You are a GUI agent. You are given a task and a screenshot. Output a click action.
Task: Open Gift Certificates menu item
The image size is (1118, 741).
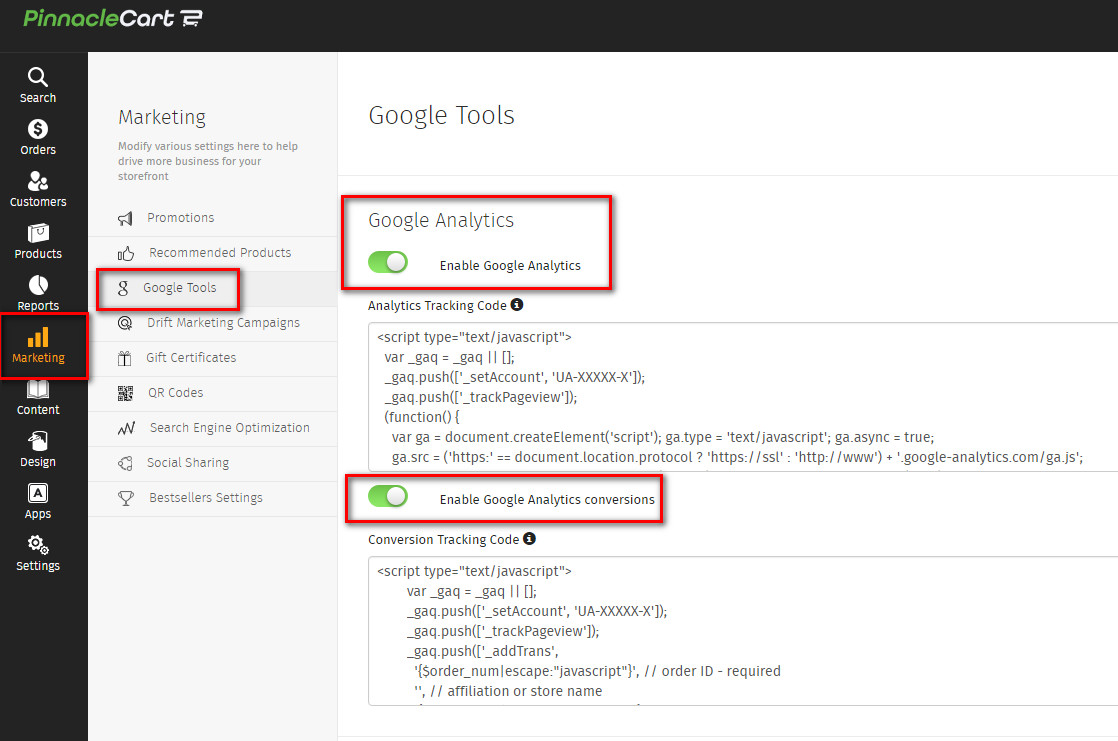point(212,358)
